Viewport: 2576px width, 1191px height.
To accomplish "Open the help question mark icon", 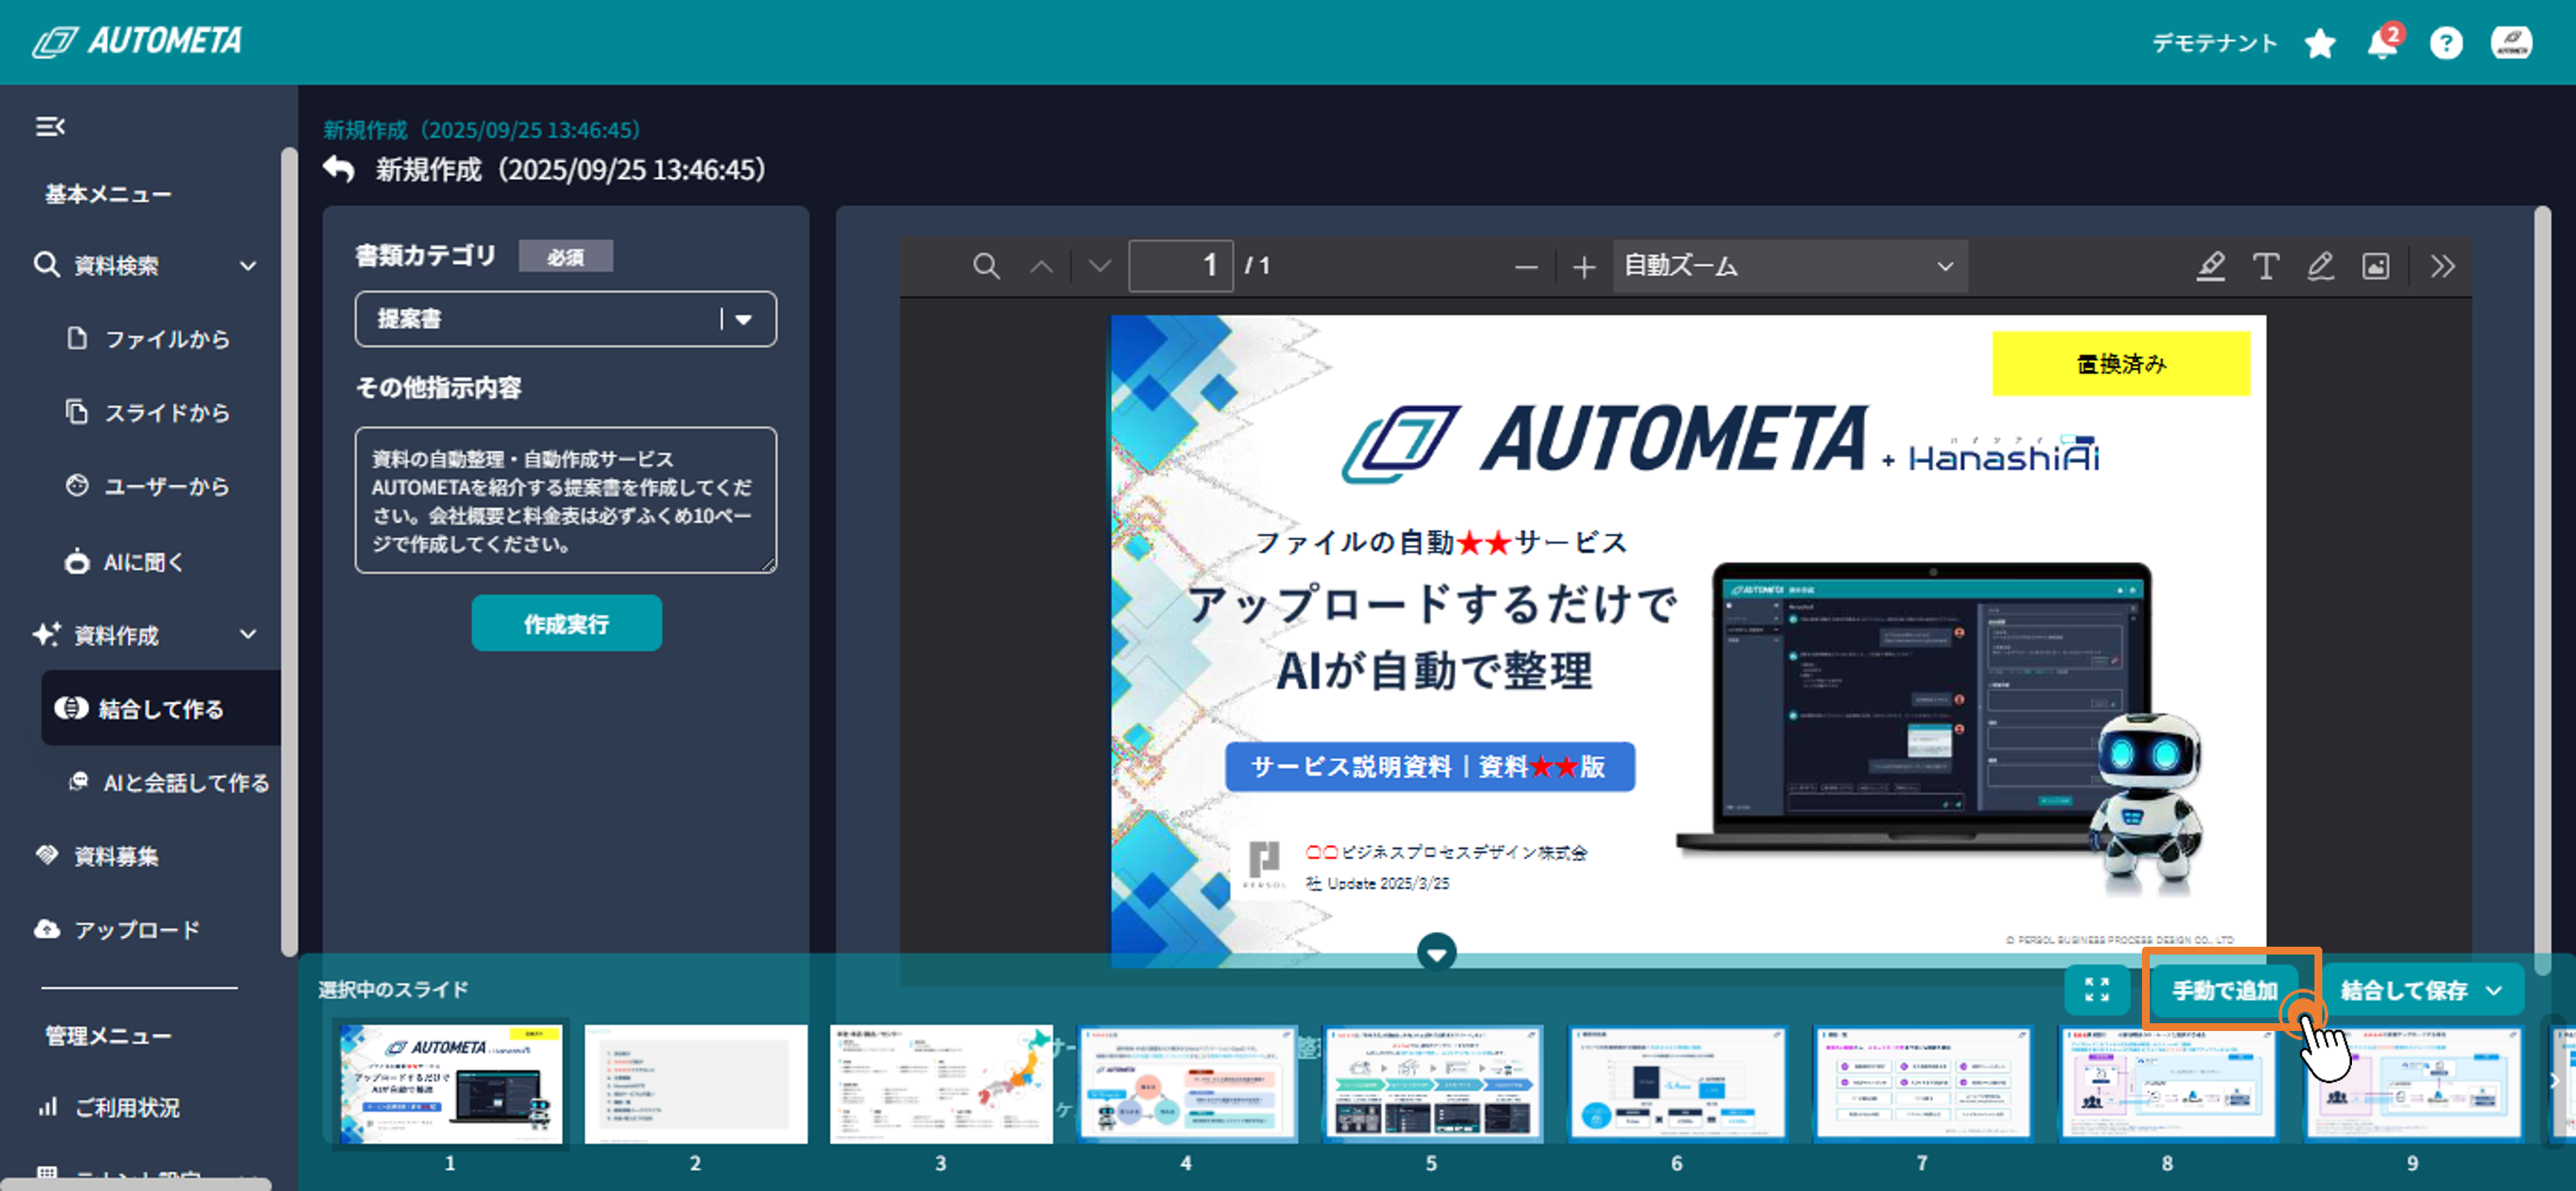I will (2445, 43).
